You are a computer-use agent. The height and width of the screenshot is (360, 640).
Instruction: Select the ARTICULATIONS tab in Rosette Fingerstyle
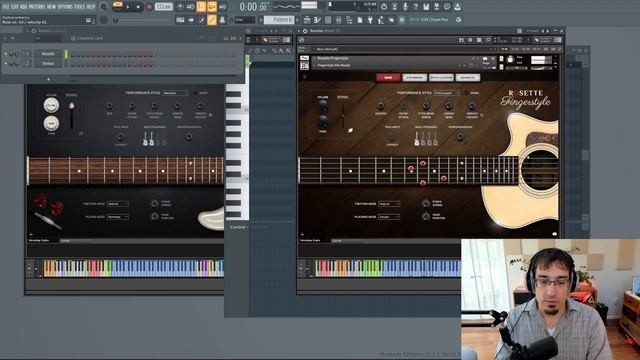(x=441, y=77)
